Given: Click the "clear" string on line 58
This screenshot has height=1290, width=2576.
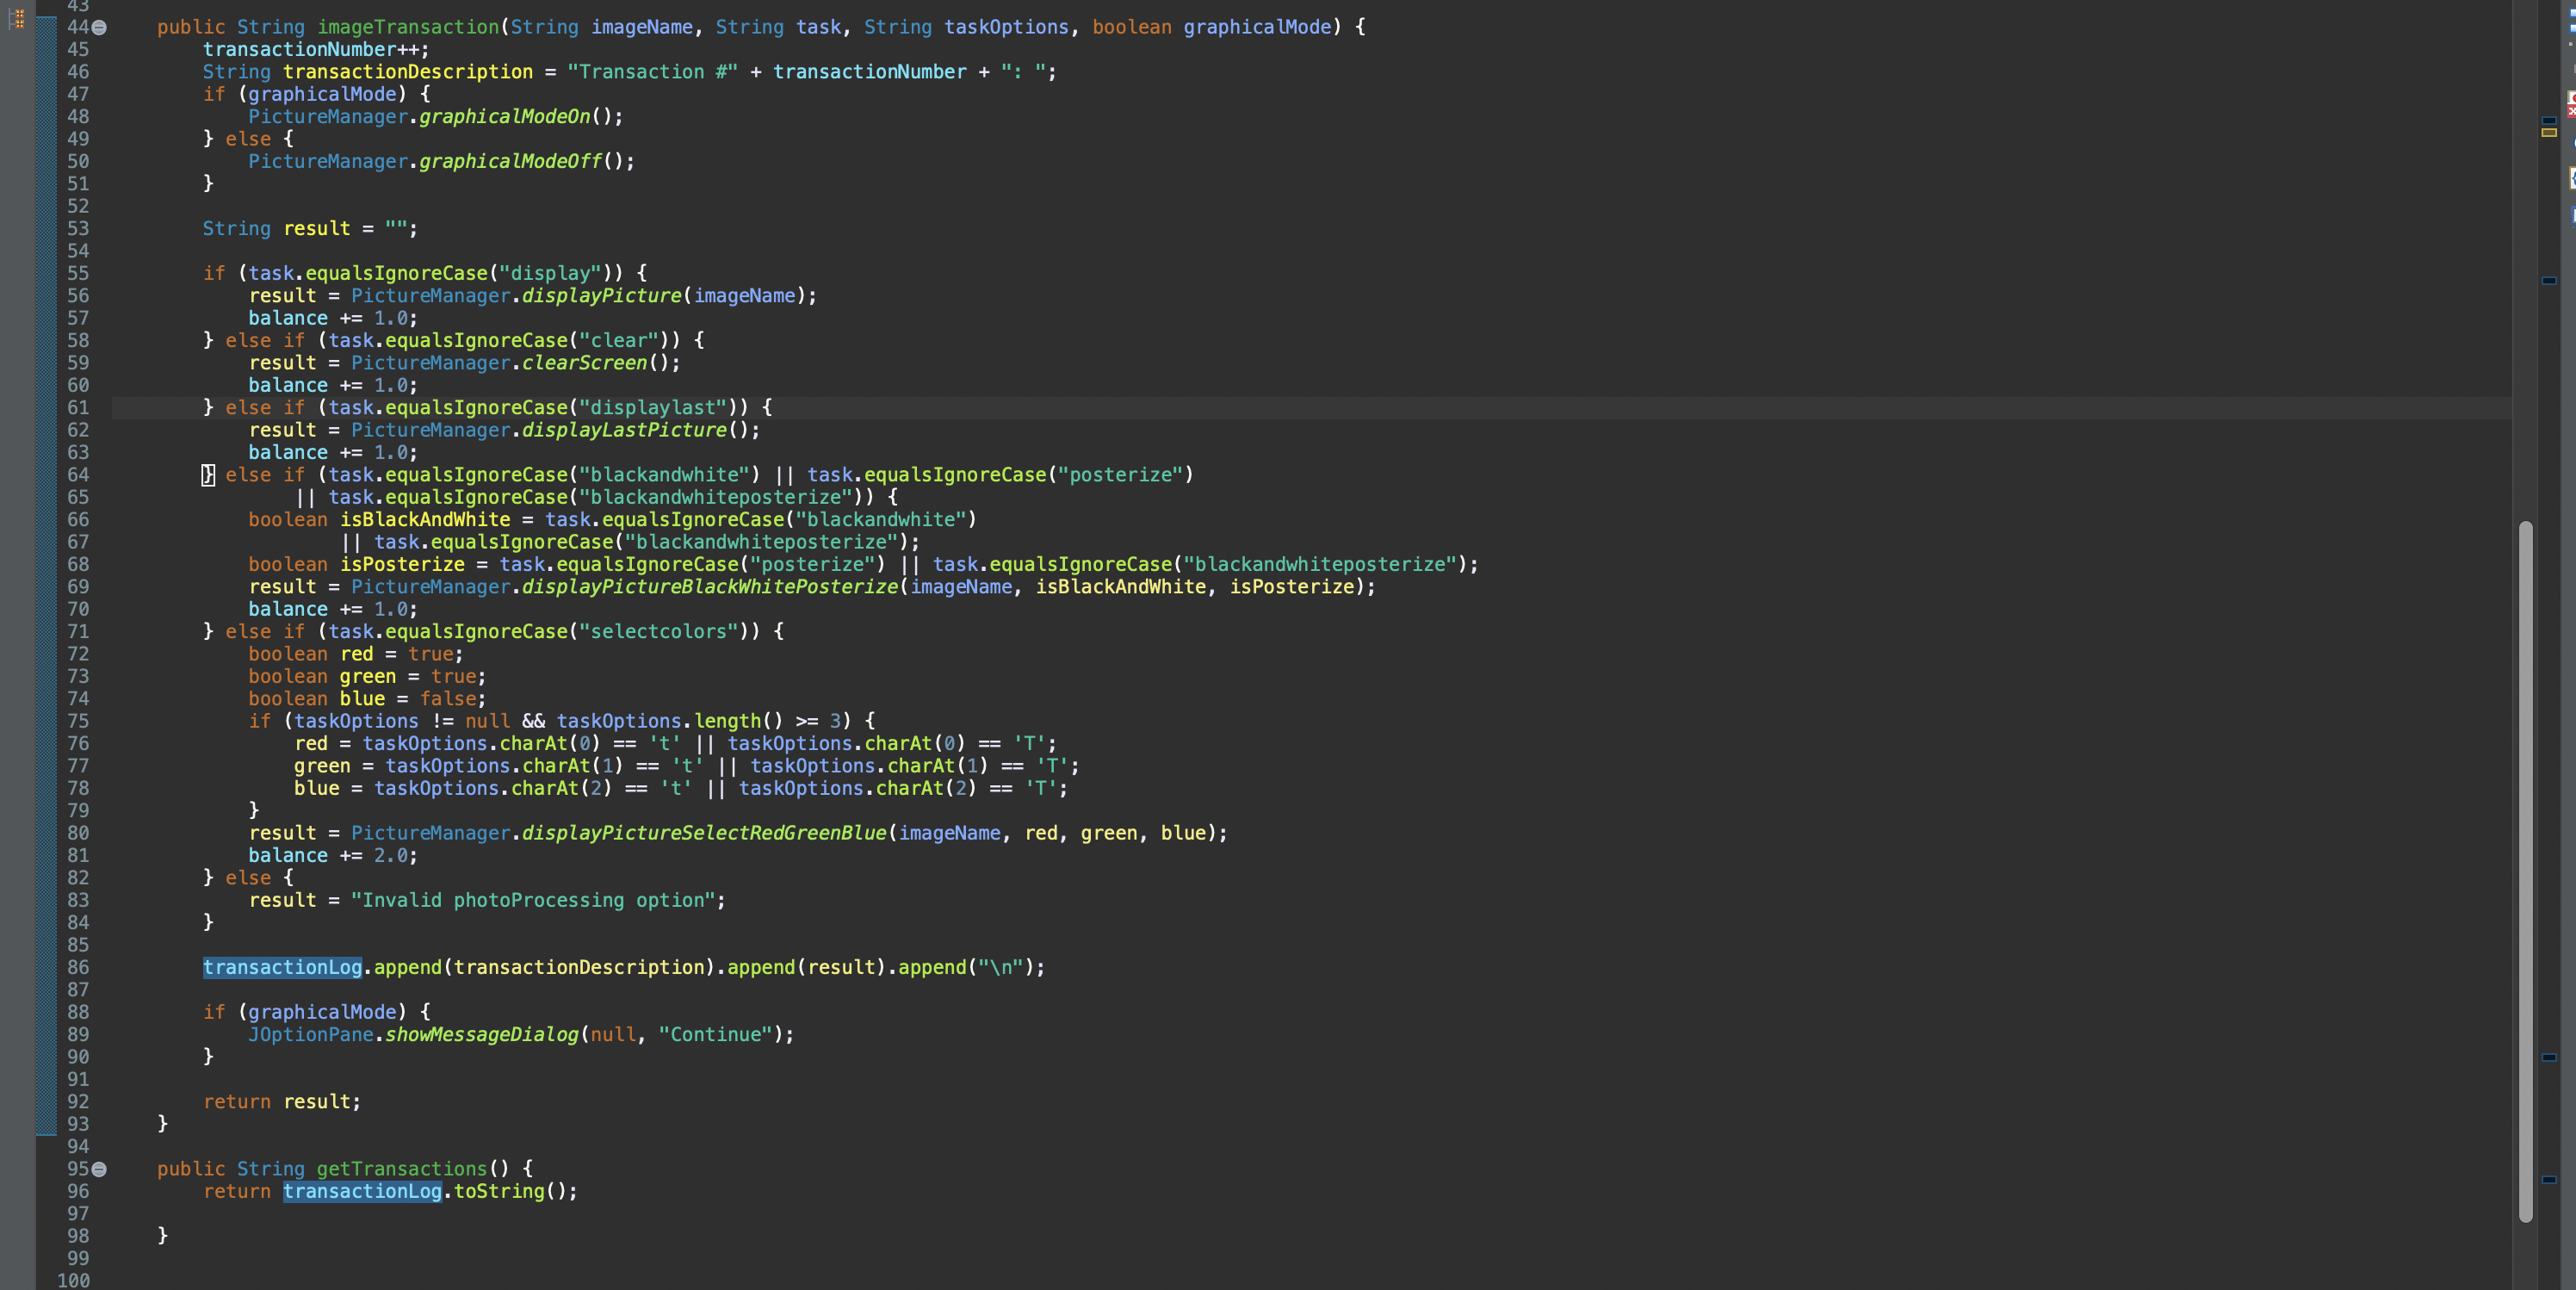Looking at the screenshot, I should (x=619, y=341).
